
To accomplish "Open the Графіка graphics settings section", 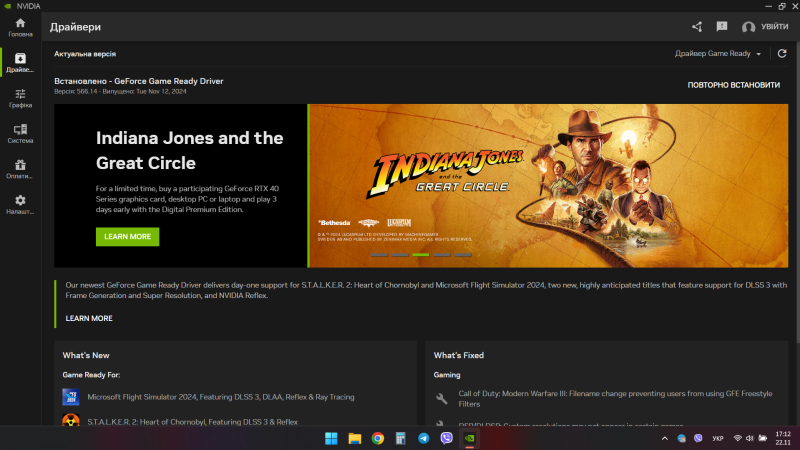I will click(x=20, y=98).
